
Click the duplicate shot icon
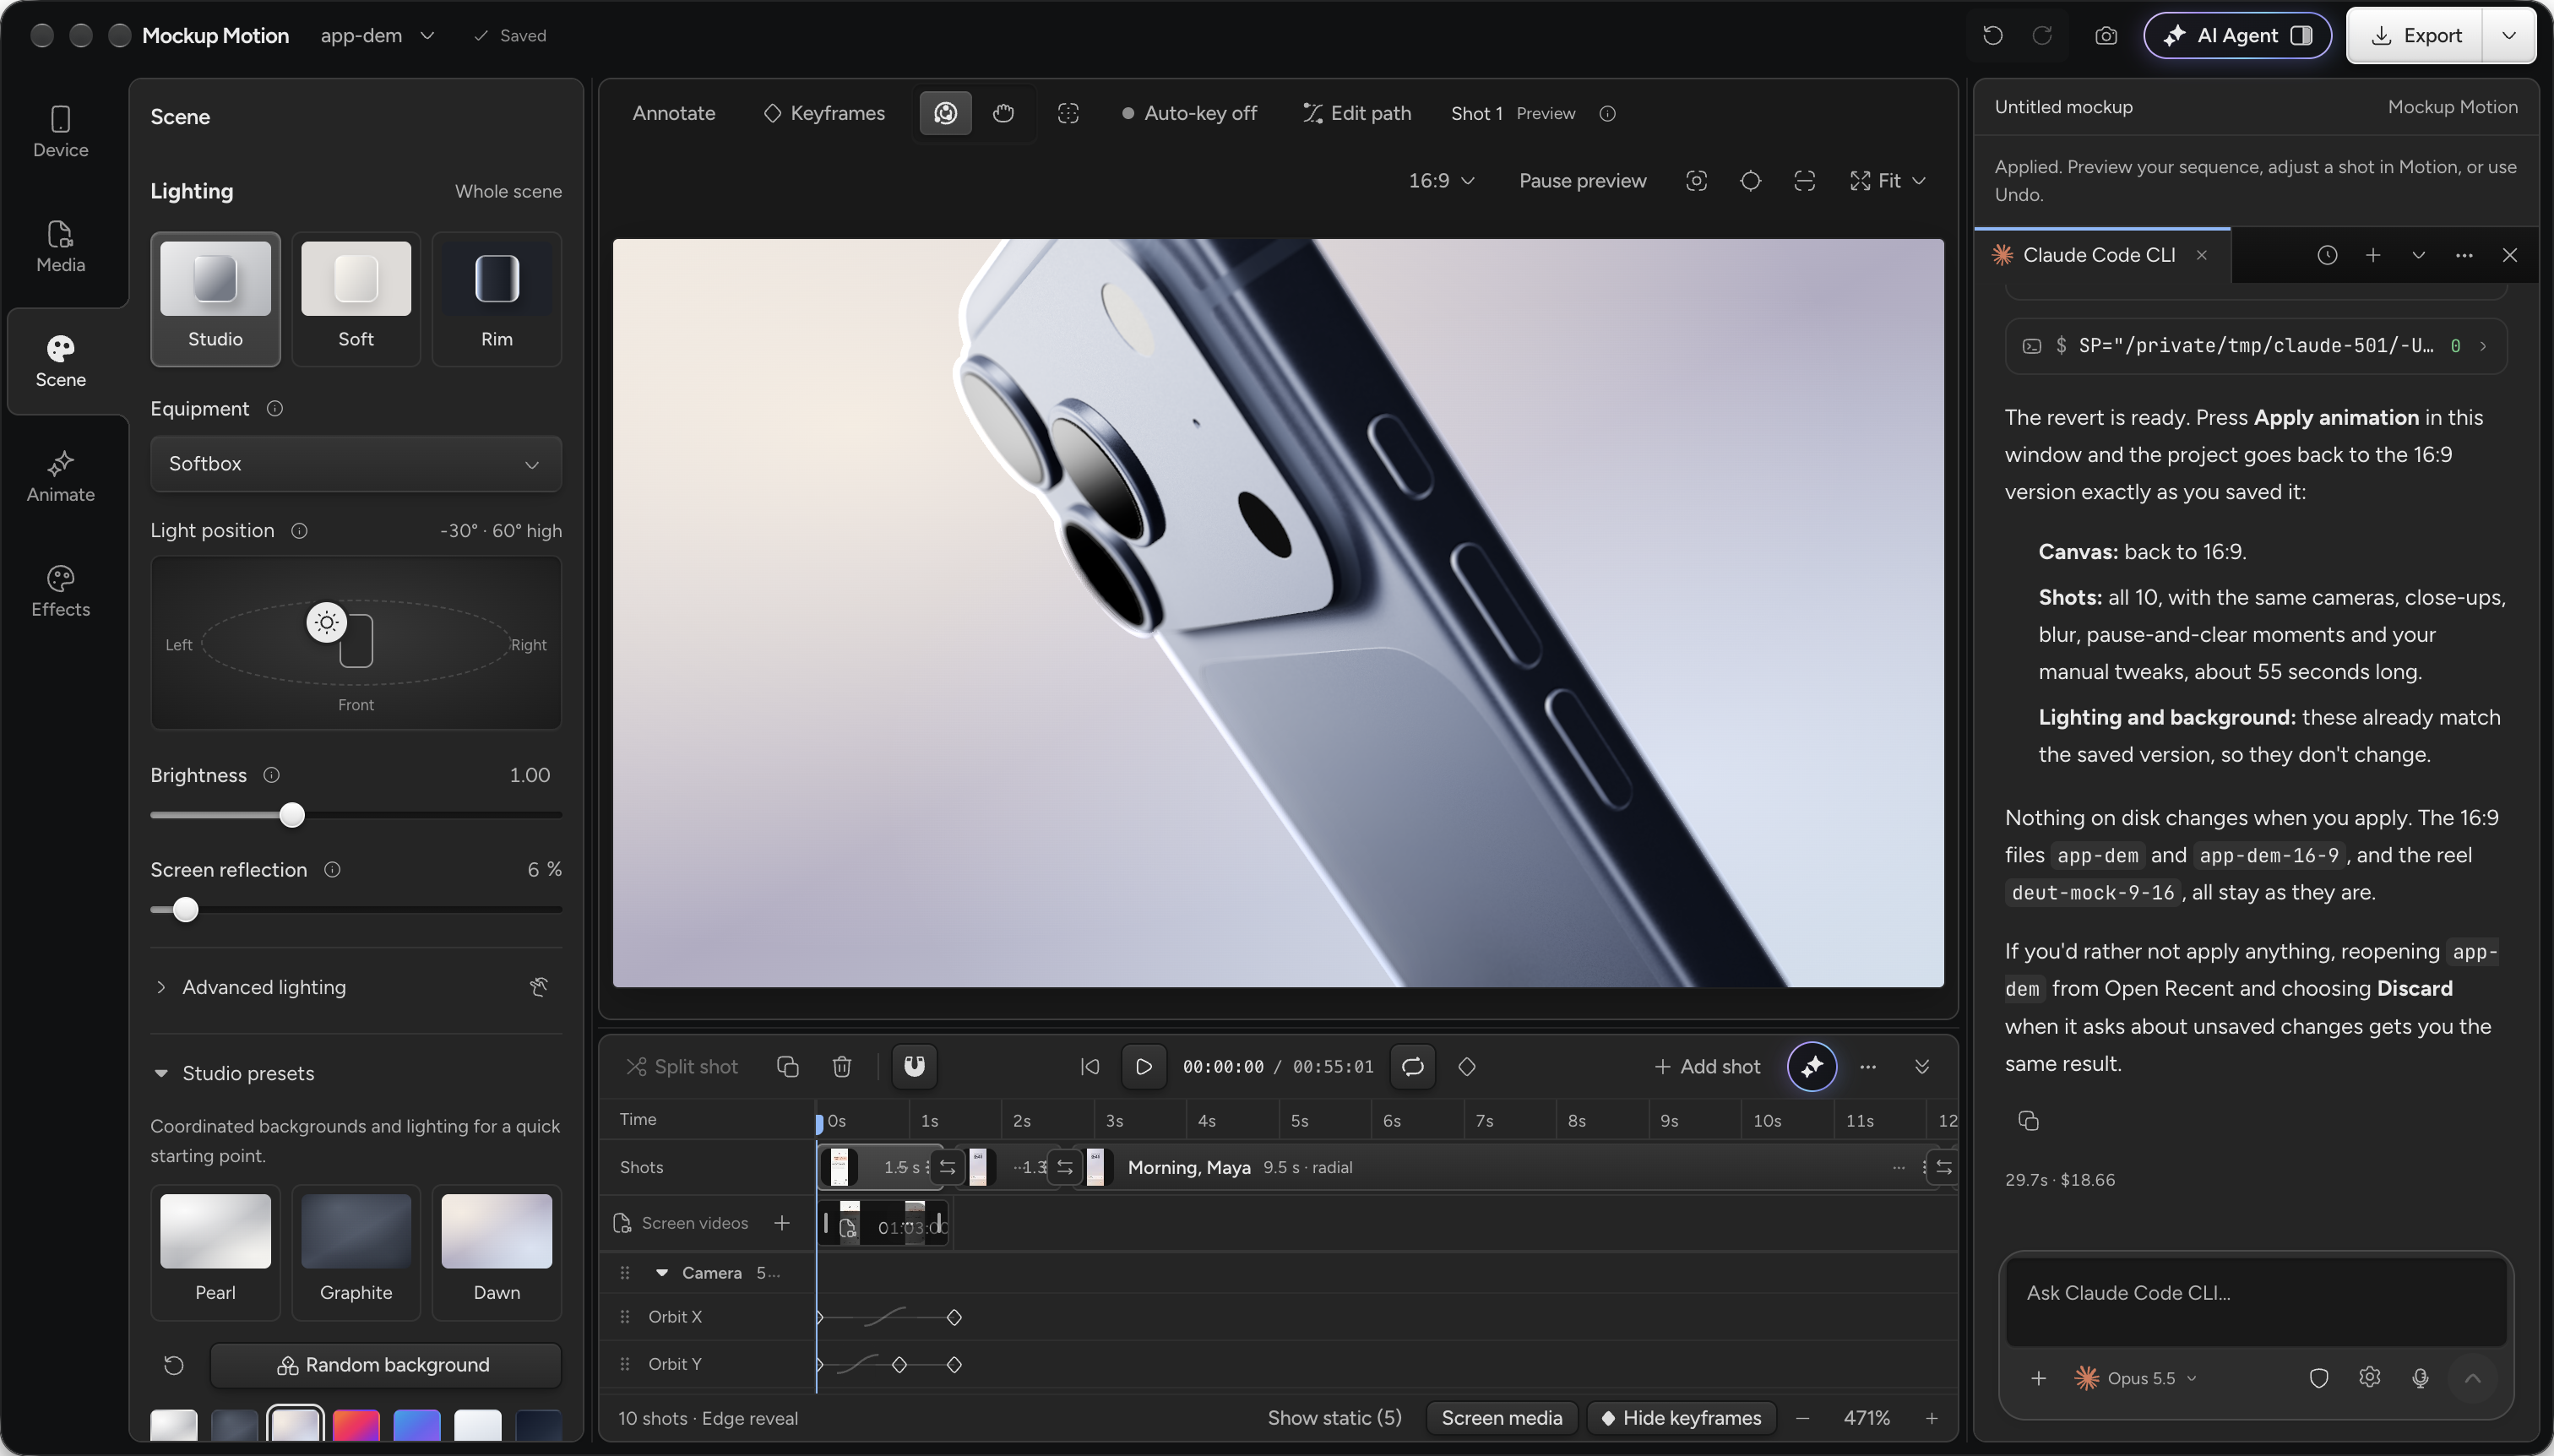tap(788, 1066)
